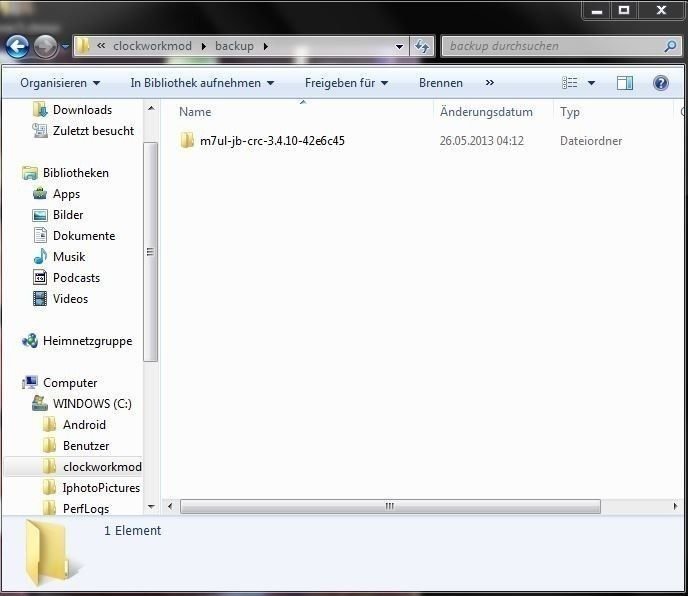The height and width of the screenshot is (596, 688).
Task: Open the Benutzer folder in tree
Action: click(86, 446)
